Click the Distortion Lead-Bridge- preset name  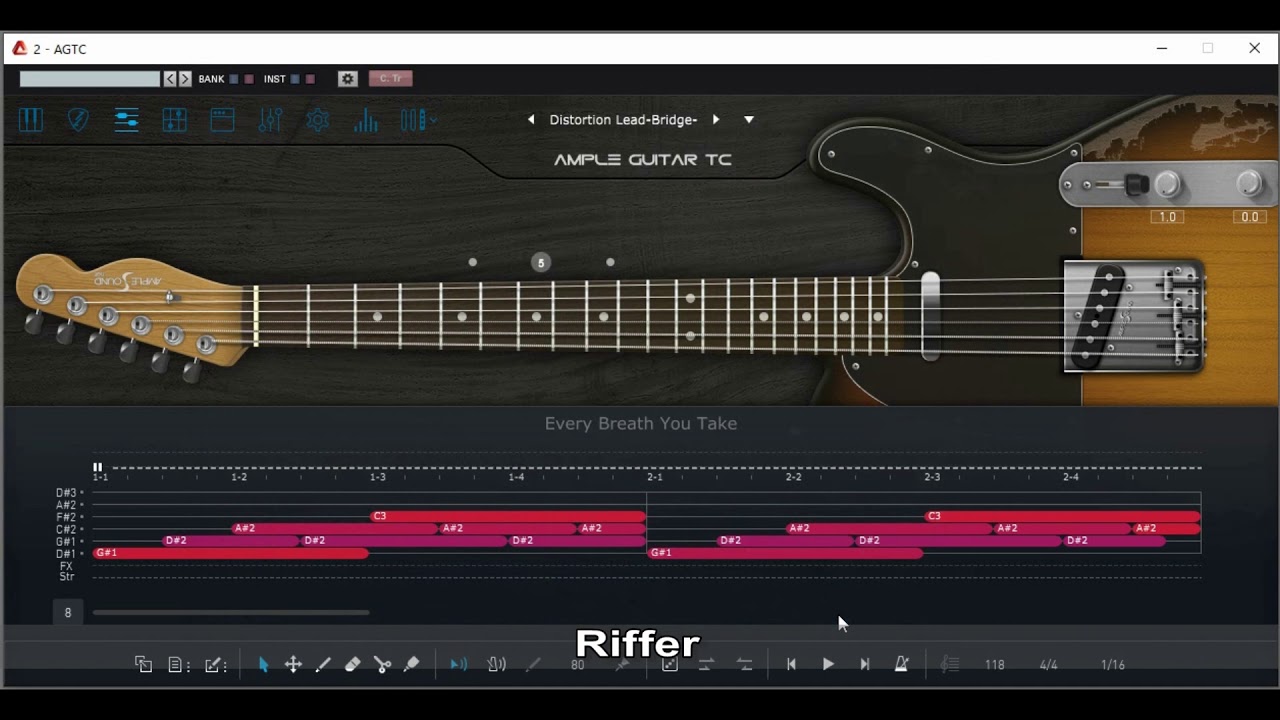point(623,120)
